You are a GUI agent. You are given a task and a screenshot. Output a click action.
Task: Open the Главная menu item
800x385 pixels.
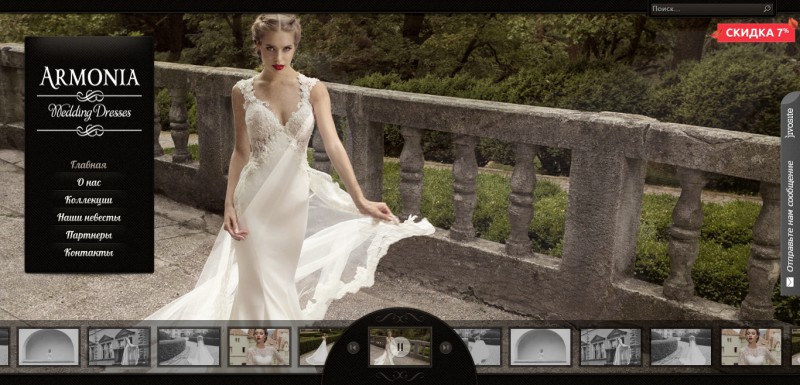(89, 165)
